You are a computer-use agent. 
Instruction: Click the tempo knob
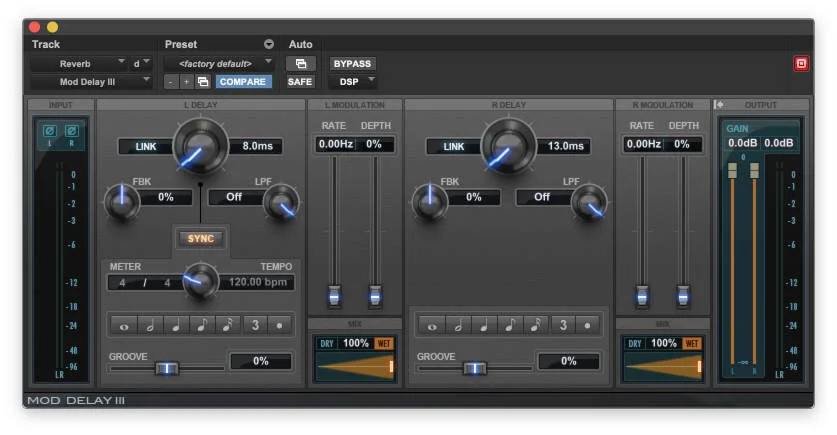(x=201, y=281)
